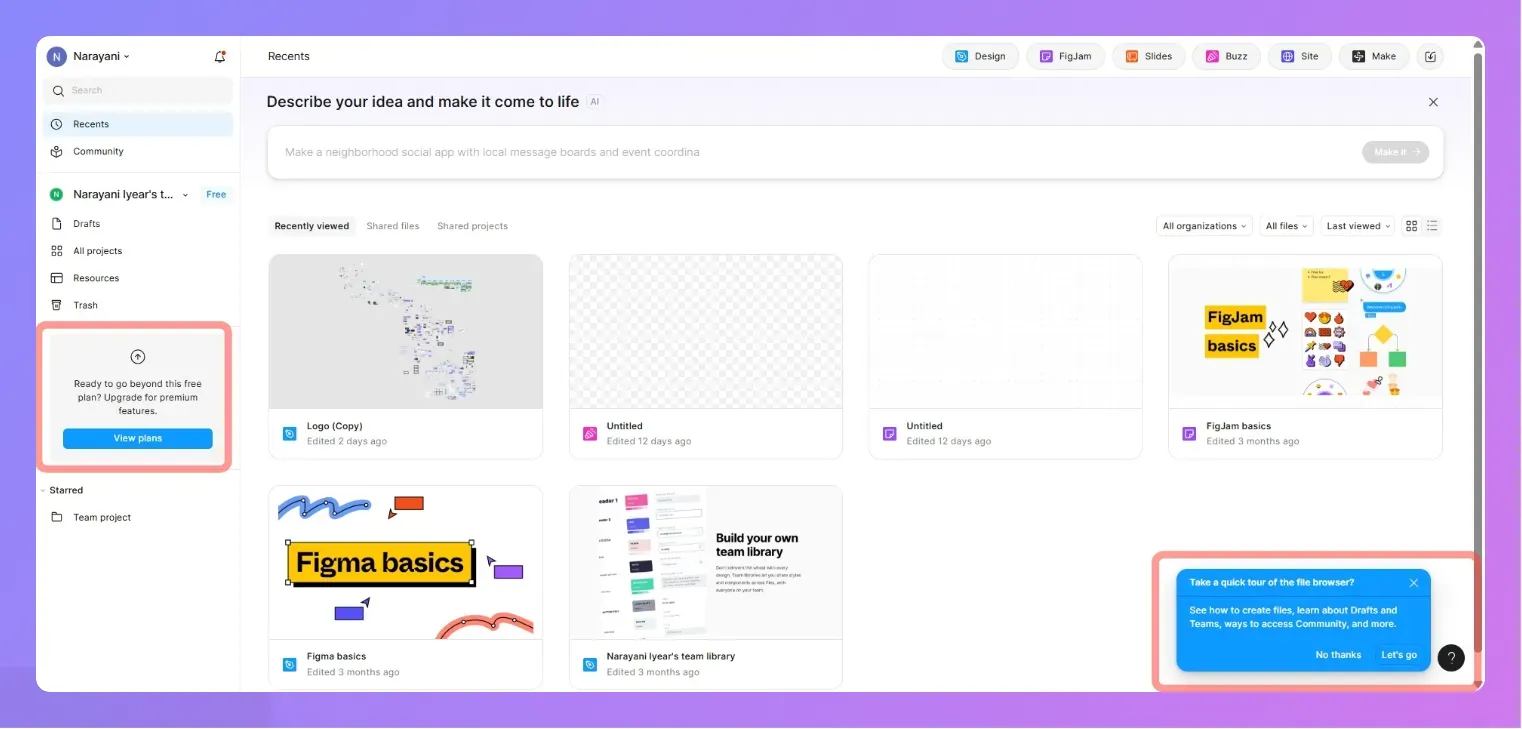1522x729 pixels.
Task: Open Make from the toolbar
Action: point(1373,56)
